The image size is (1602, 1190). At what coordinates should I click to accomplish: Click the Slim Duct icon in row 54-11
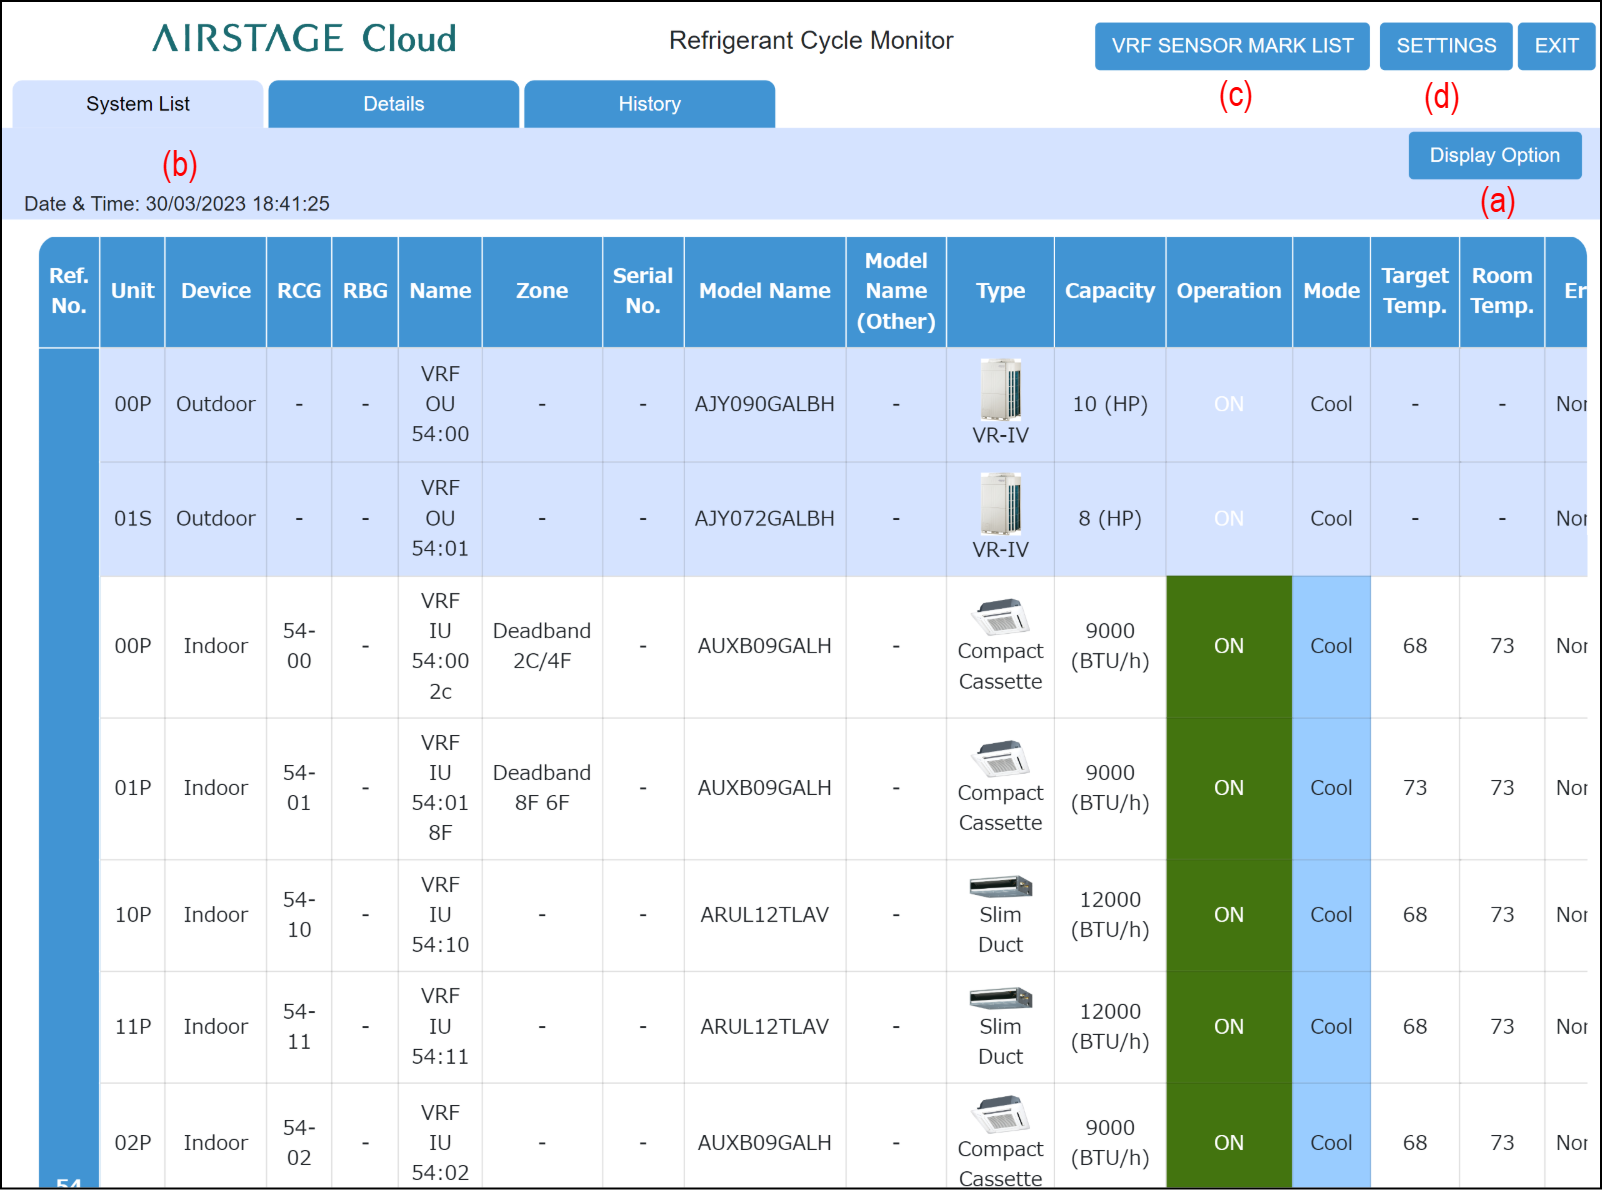(x=1000, y=998)
